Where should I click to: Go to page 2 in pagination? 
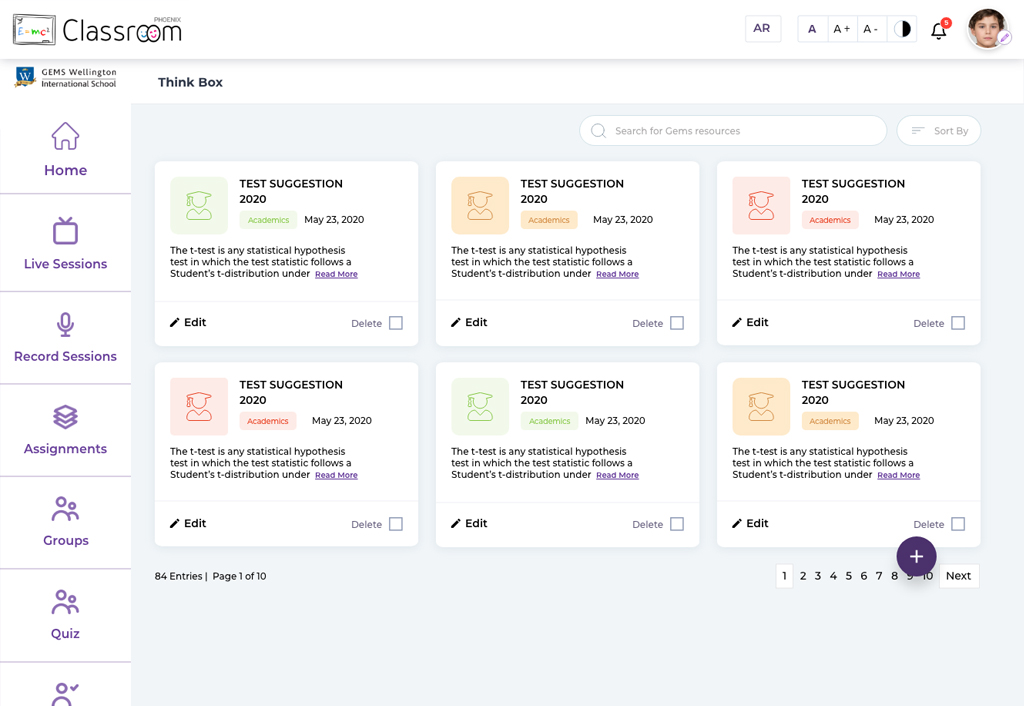(803, 576)
